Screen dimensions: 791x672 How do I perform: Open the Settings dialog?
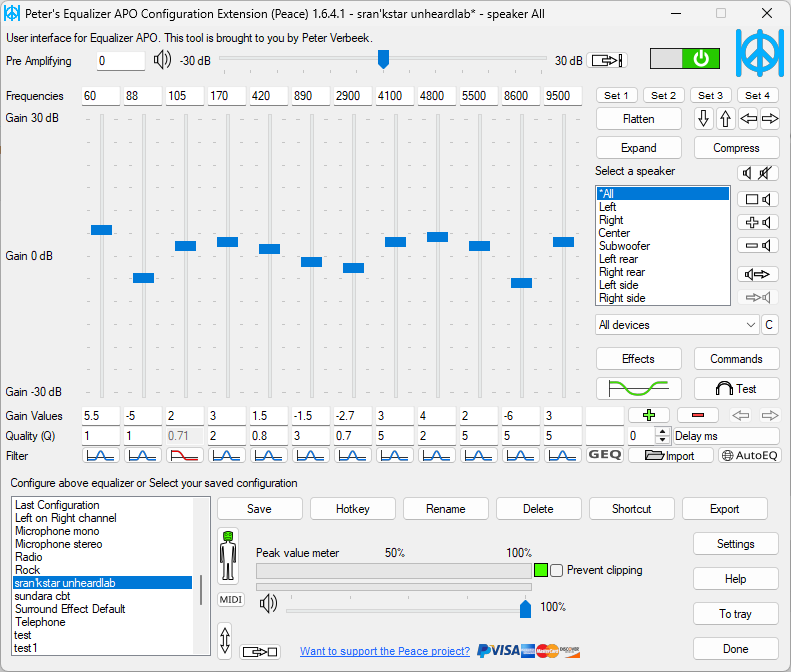pyautogui.click(x=736, y=544)
